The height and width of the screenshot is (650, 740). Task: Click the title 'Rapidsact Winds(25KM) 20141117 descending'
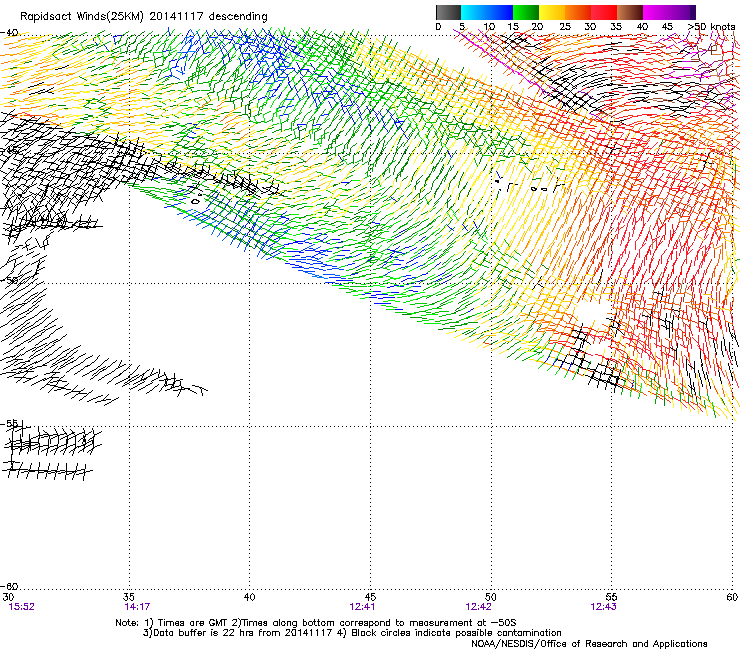(144, 17)
